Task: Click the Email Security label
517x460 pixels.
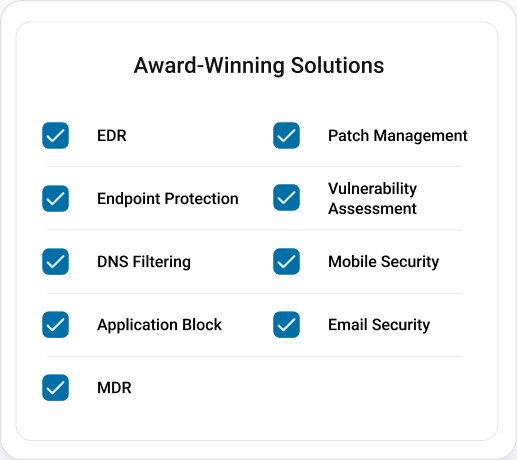Action: coord(379,325)
